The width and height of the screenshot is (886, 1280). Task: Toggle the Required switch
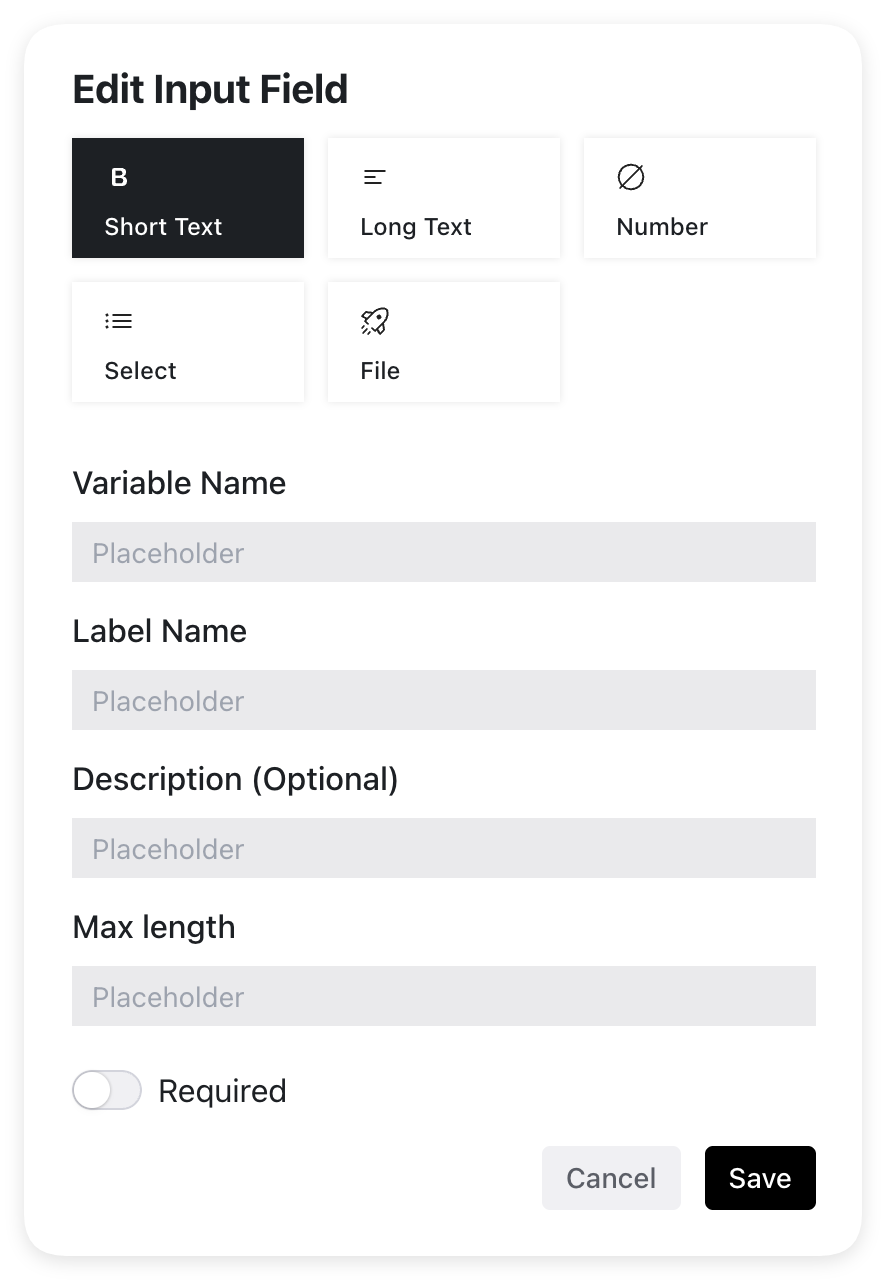(x=107, y=1091)
